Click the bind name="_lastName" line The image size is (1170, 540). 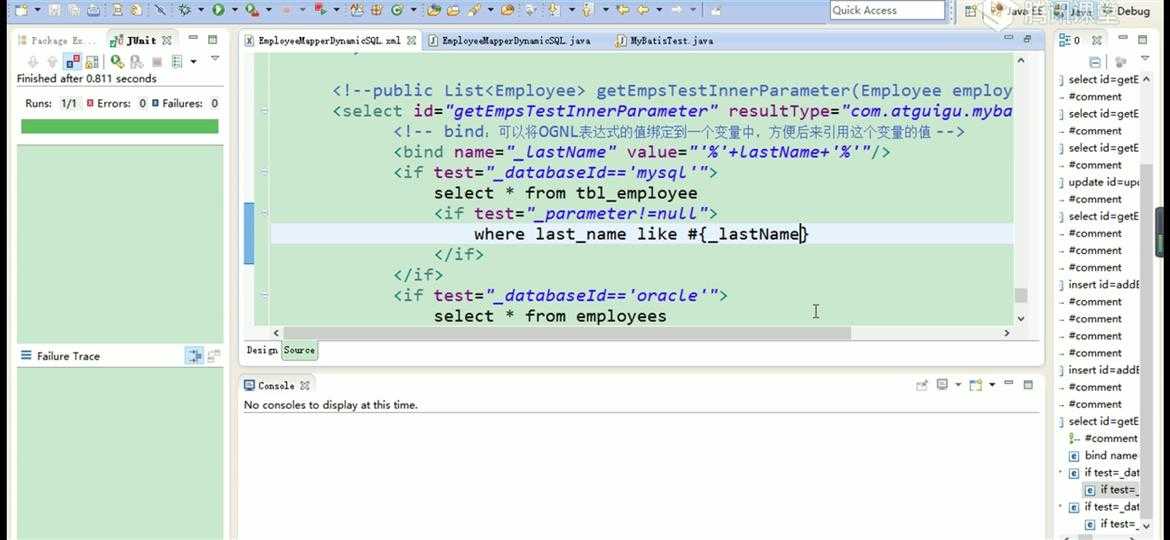coord(642,152)
